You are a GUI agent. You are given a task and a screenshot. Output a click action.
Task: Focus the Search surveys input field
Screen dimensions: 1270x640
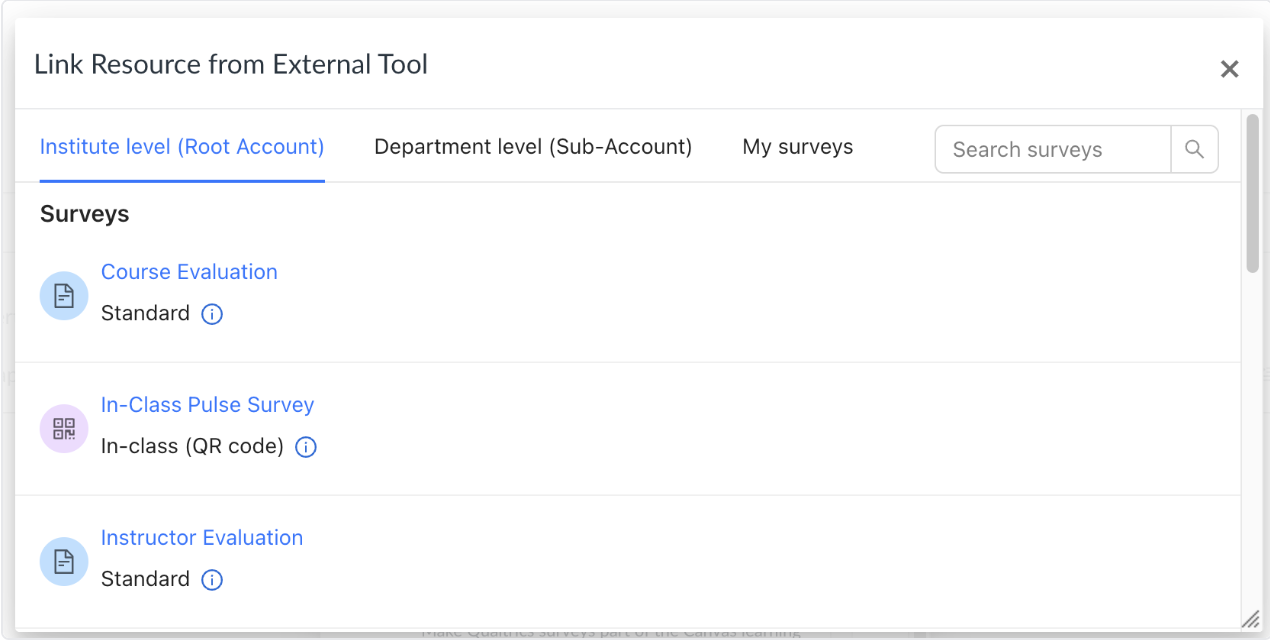click(x=1053, y=149)
